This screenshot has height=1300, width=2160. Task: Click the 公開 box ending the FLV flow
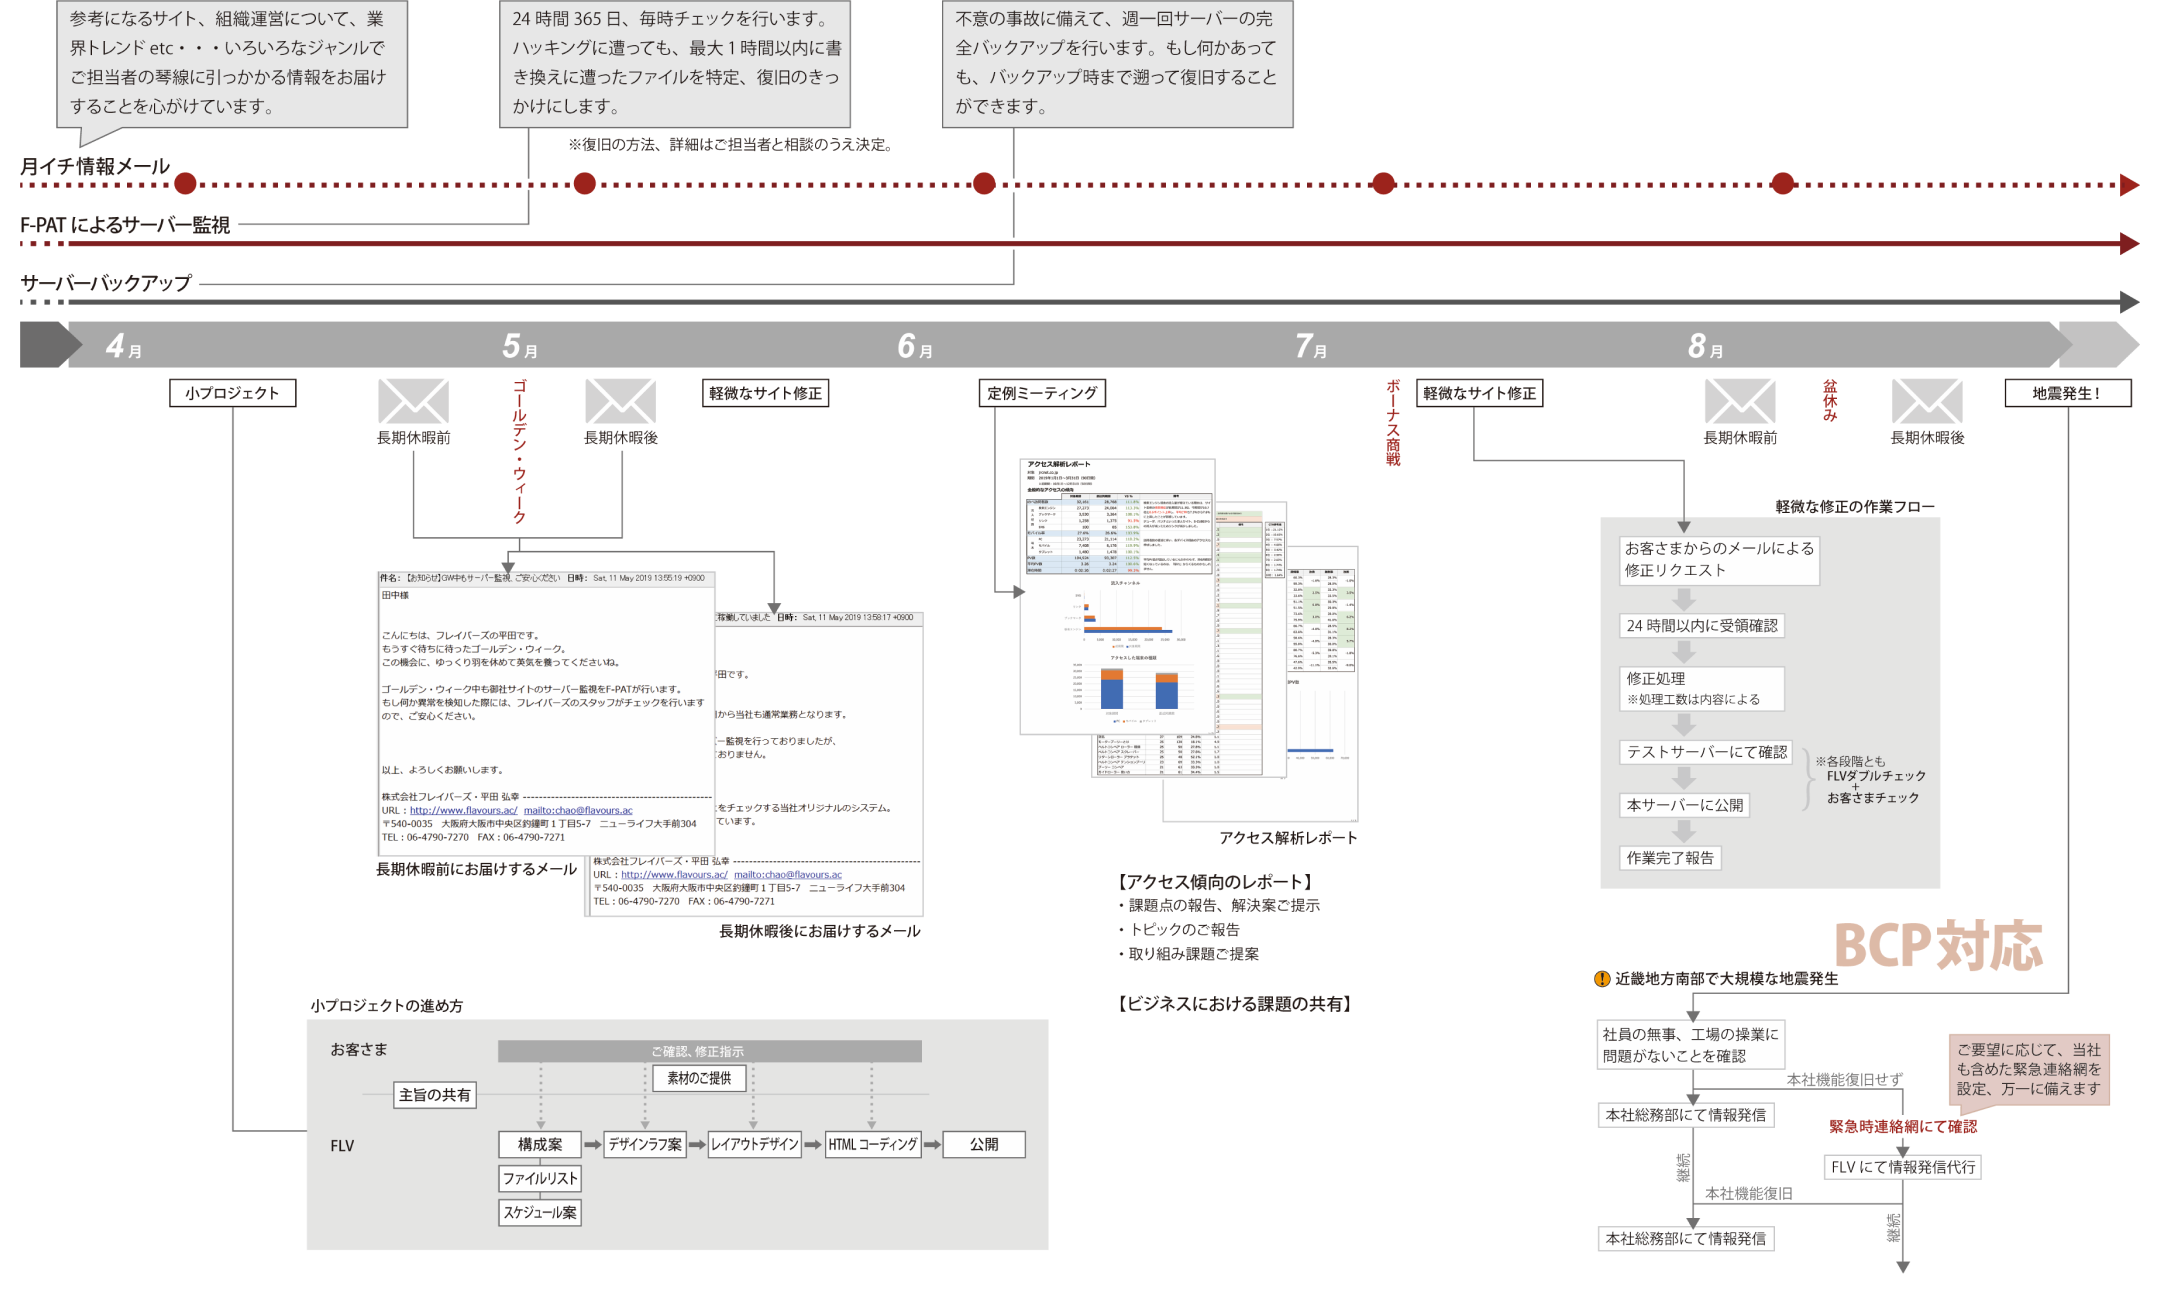[983, 1144]
